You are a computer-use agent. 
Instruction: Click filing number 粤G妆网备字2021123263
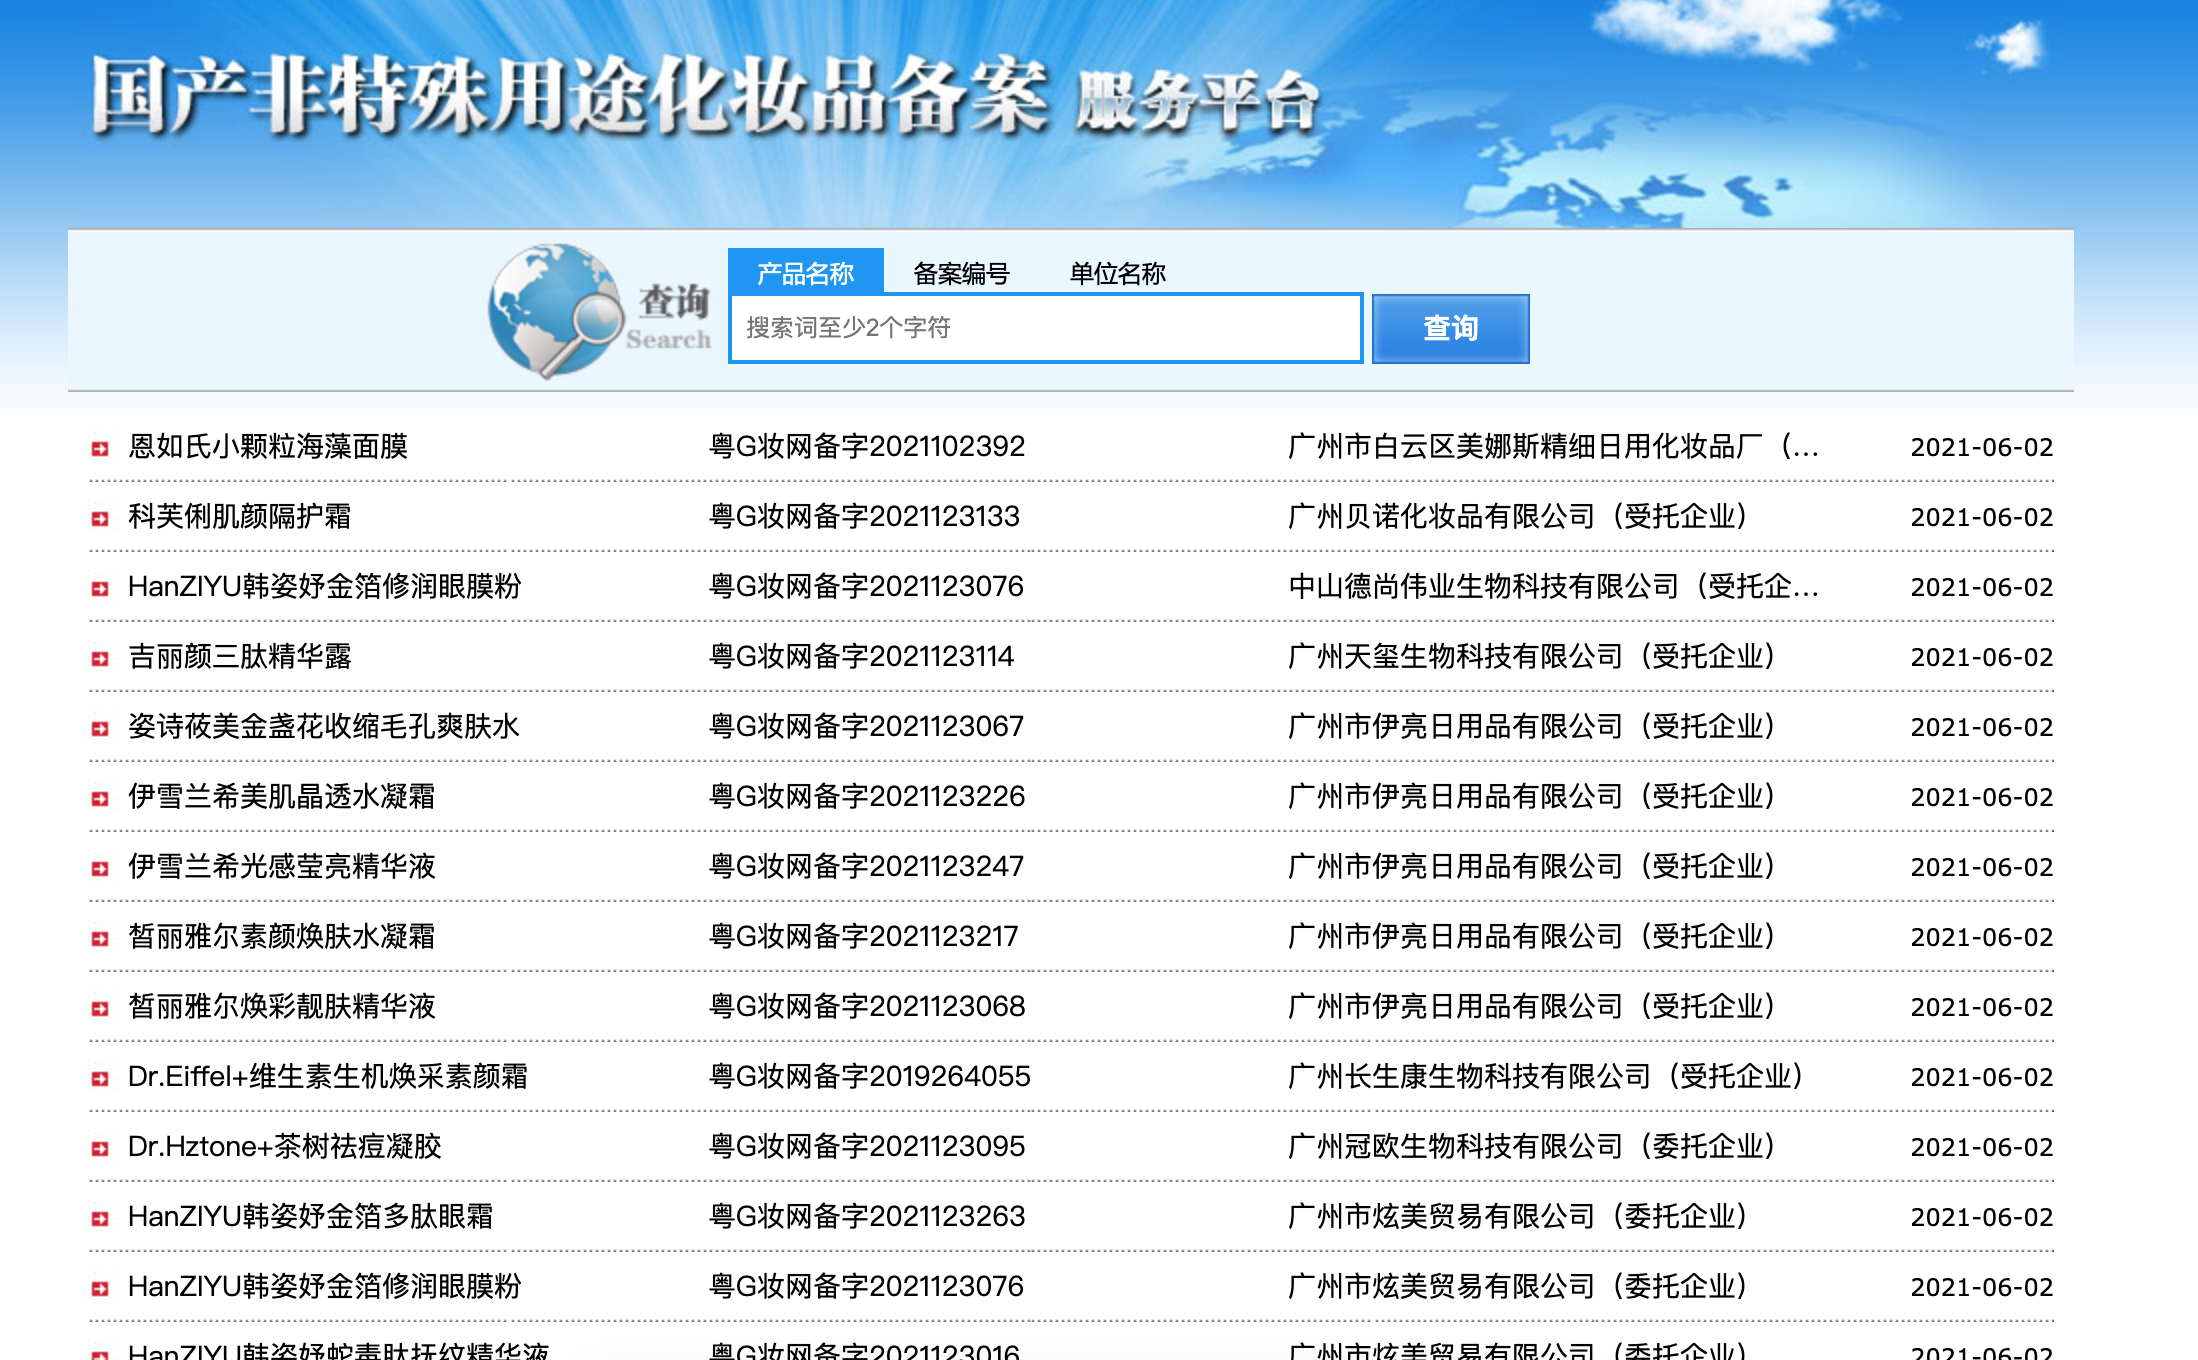click(866, 1218)
